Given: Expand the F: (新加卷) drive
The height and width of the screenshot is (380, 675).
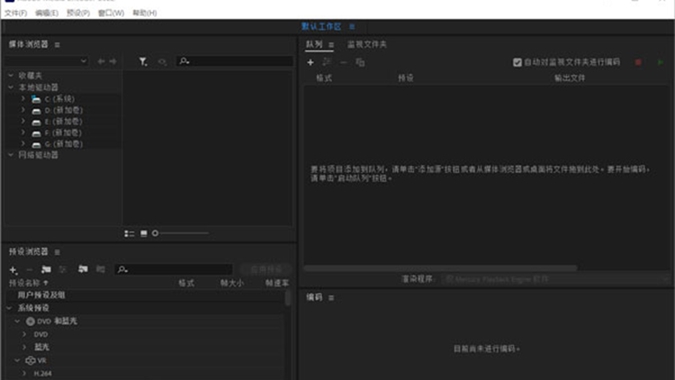Looking at the screenshot, I should point(23,132).
